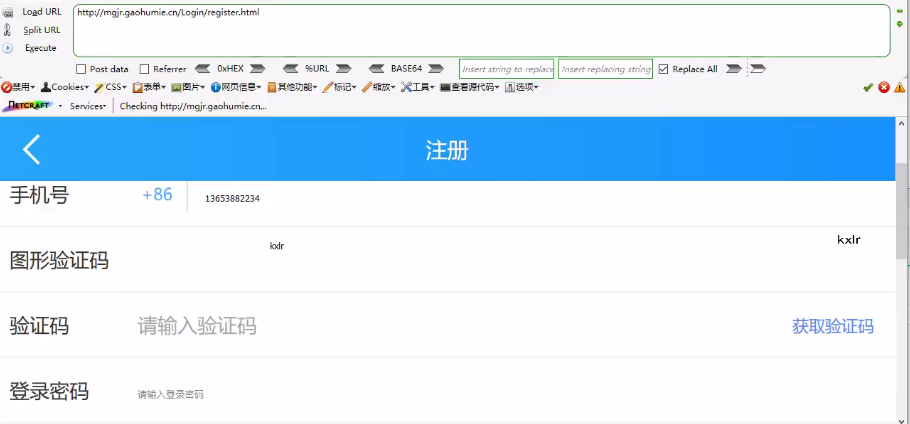Viewport: 910px width, 424px height.
Task: Click Split URL in HackBar
Action: [x=41, y=30]
